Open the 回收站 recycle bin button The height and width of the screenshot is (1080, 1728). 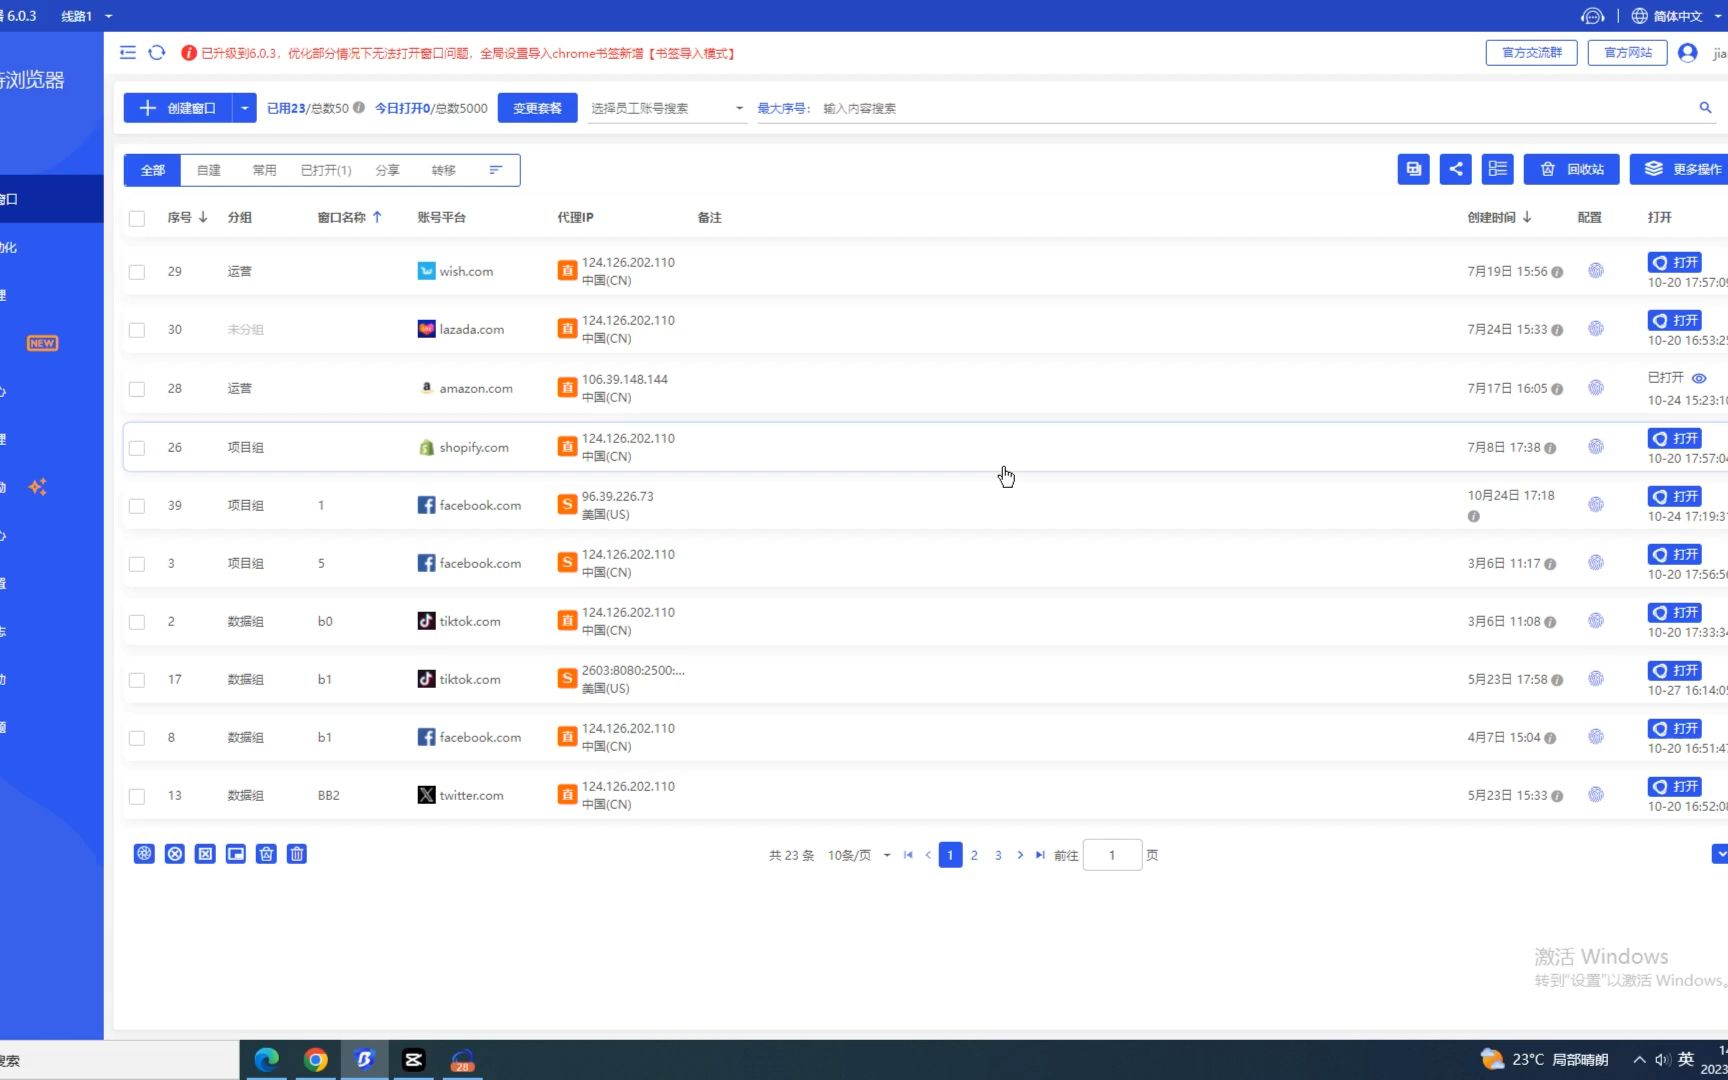pos(1572,169)
